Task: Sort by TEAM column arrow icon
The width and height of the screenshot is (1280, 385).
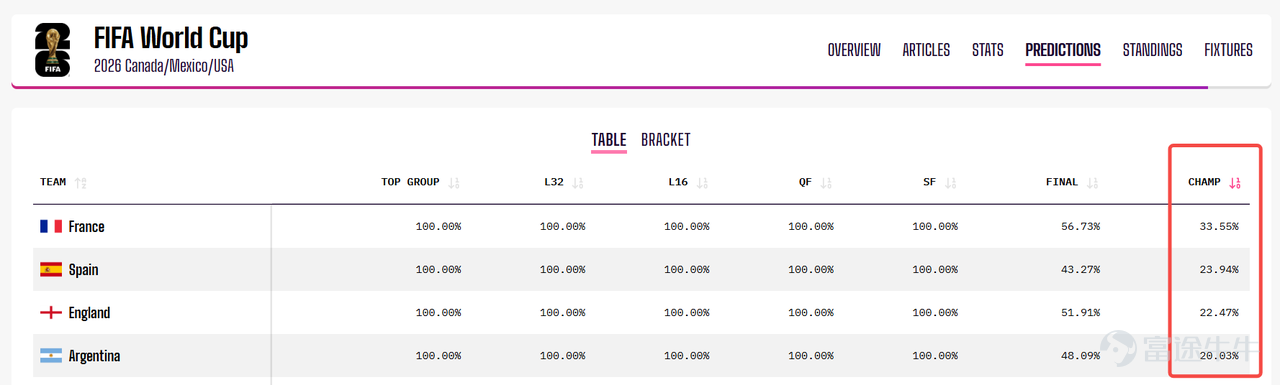Action: 81,183
